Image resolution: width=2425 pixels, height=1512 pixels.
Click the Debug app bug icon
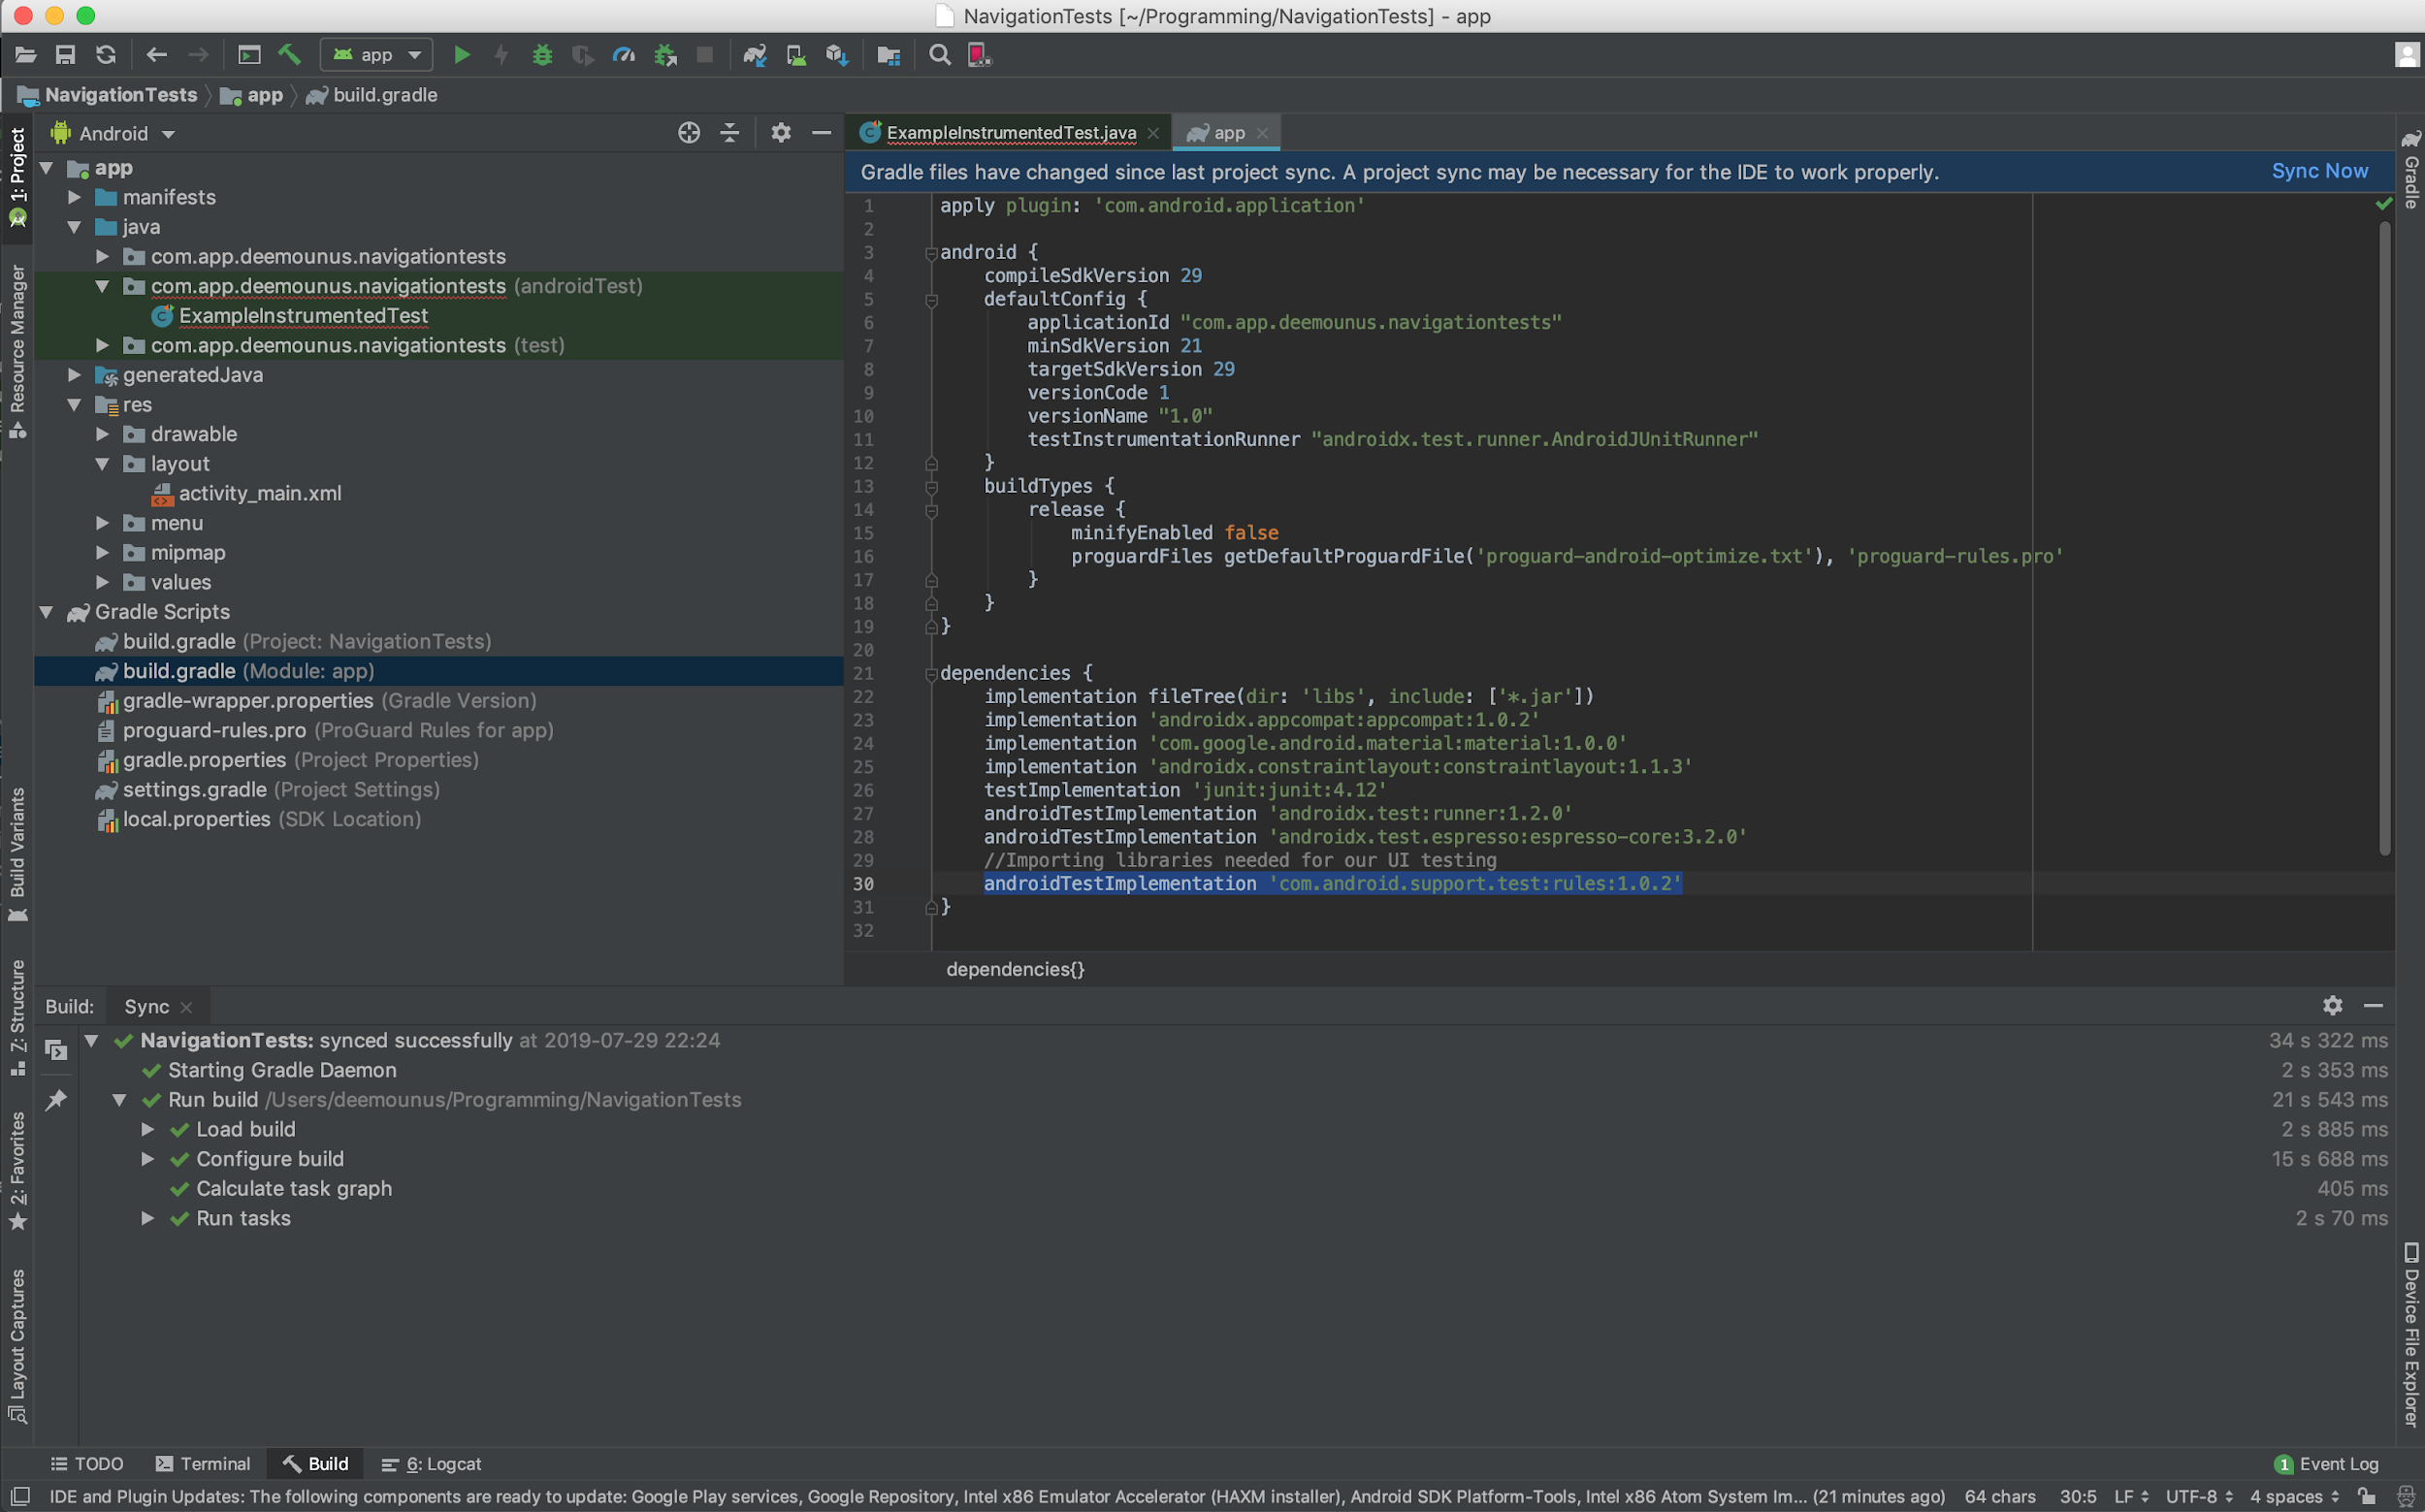point(542,55)
